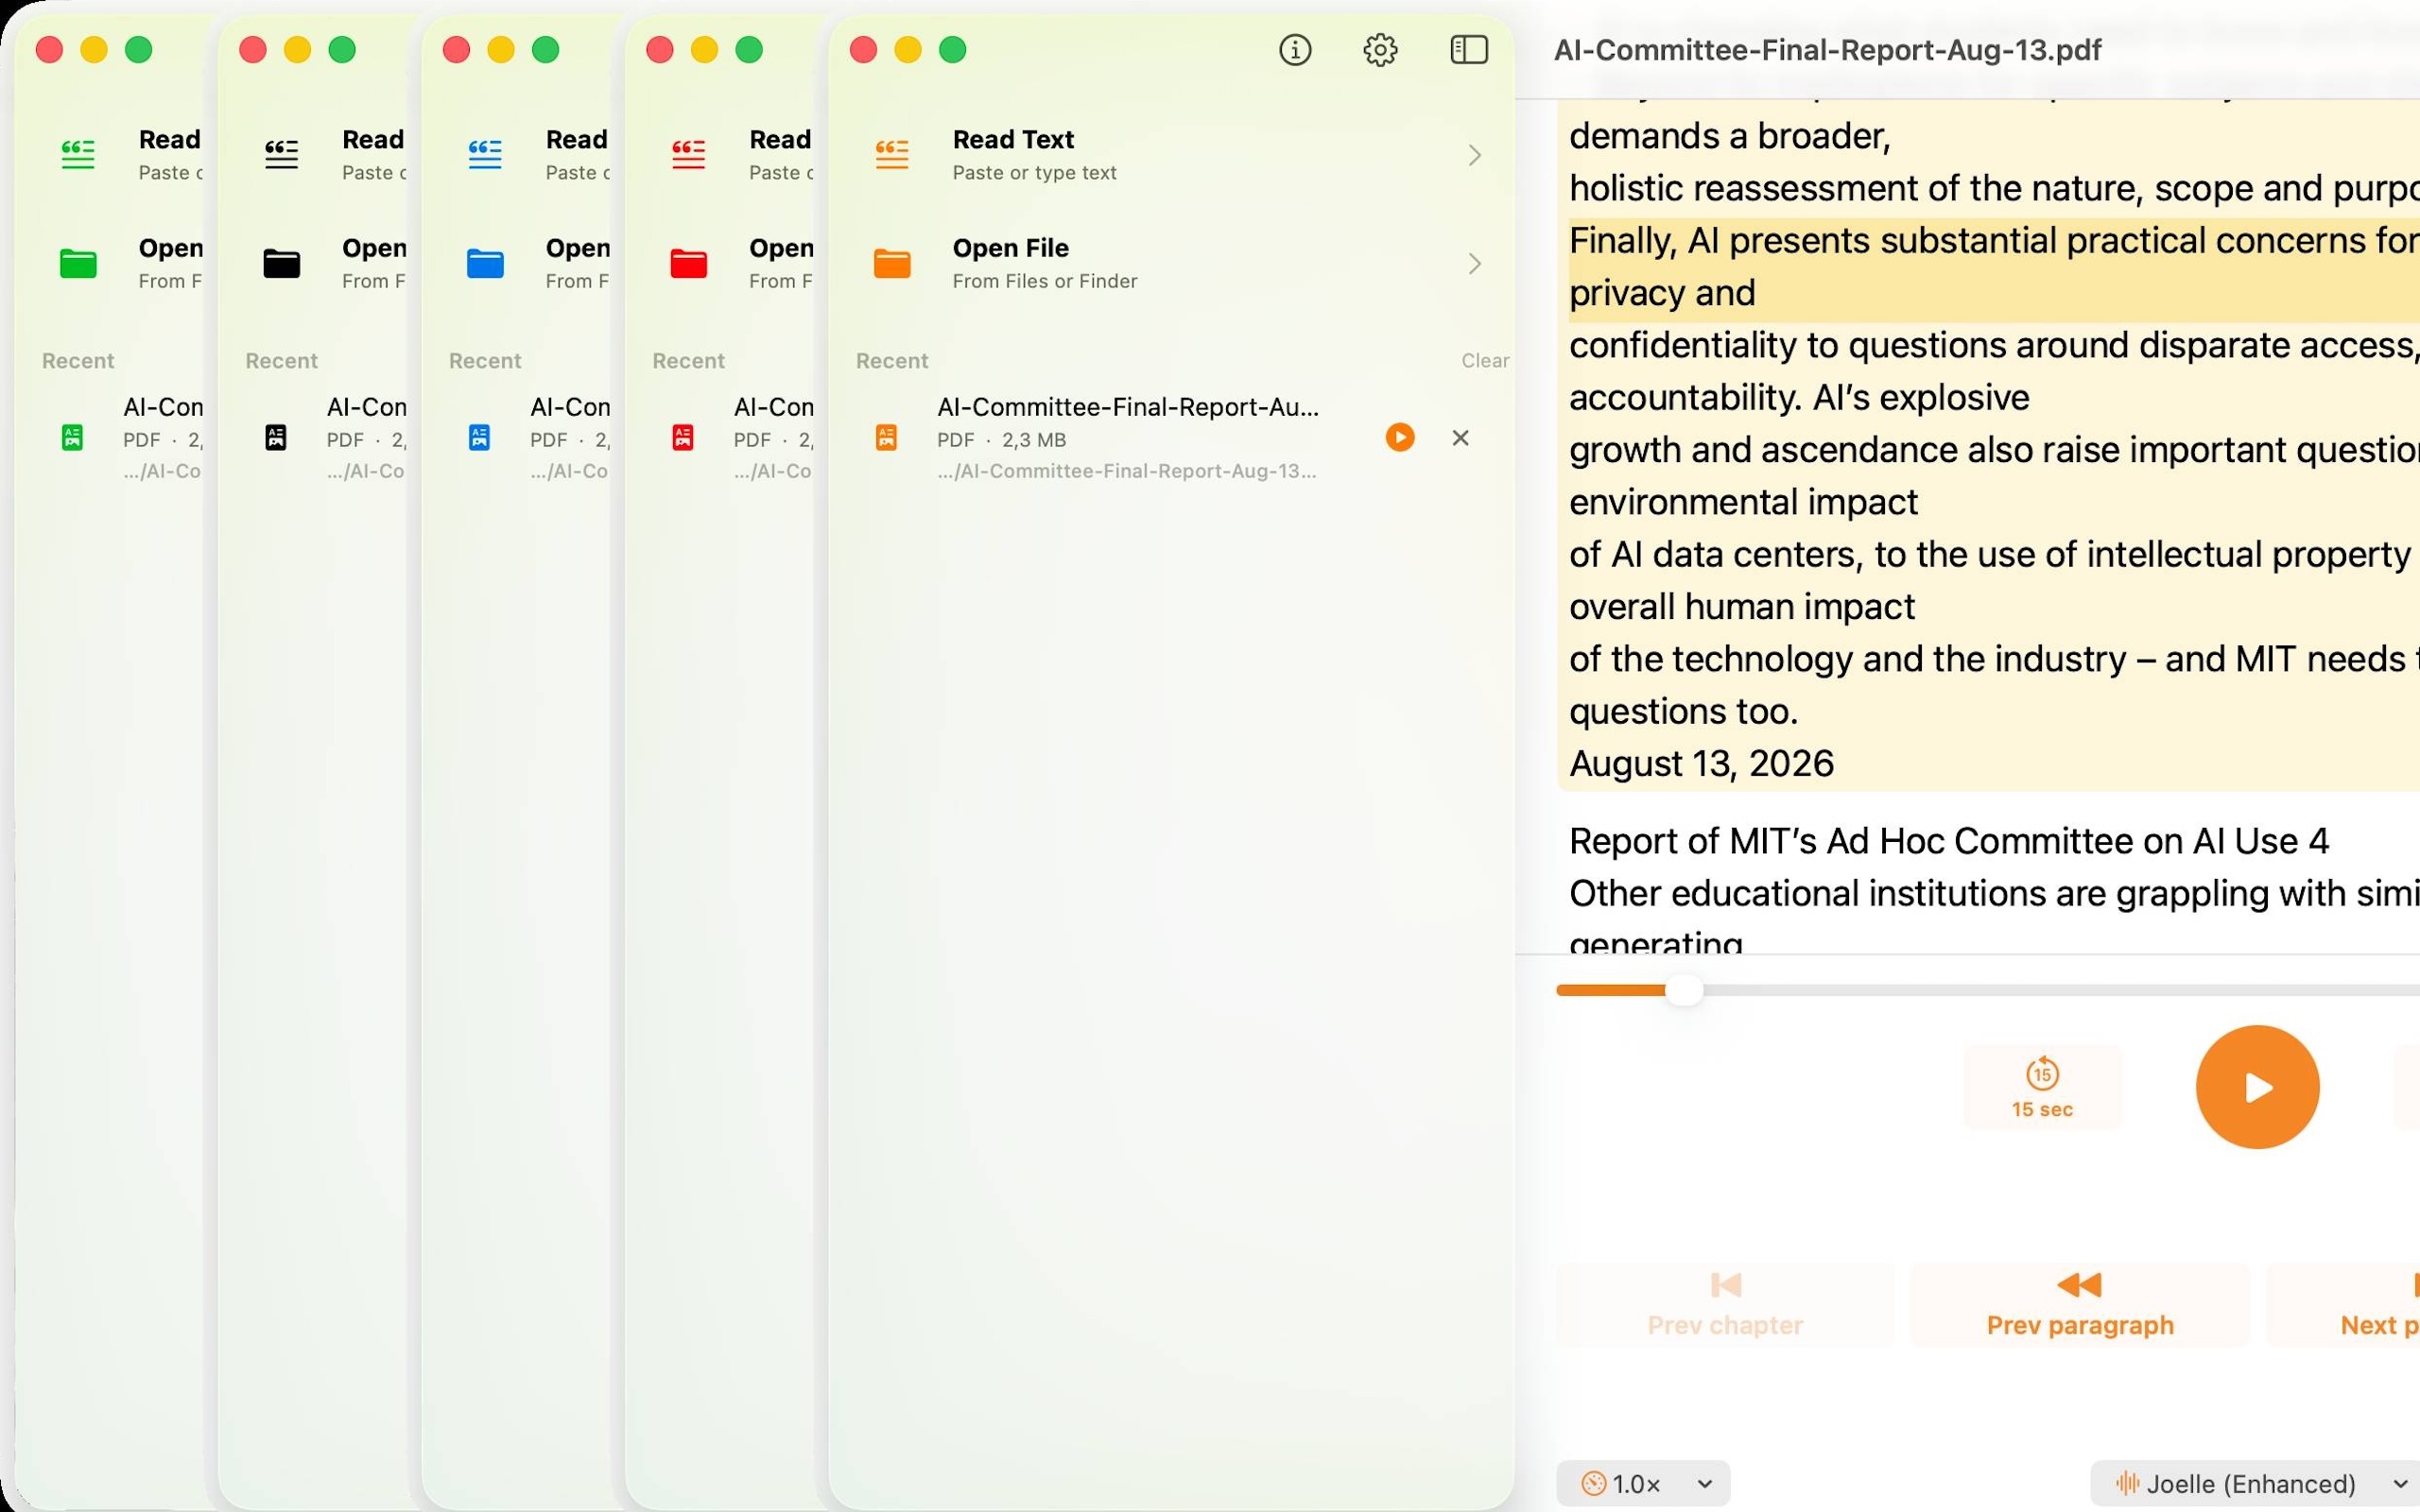Open the info icon in the orange window toolbar
Screen dimensions: 2420x1512
point(1295,50)
